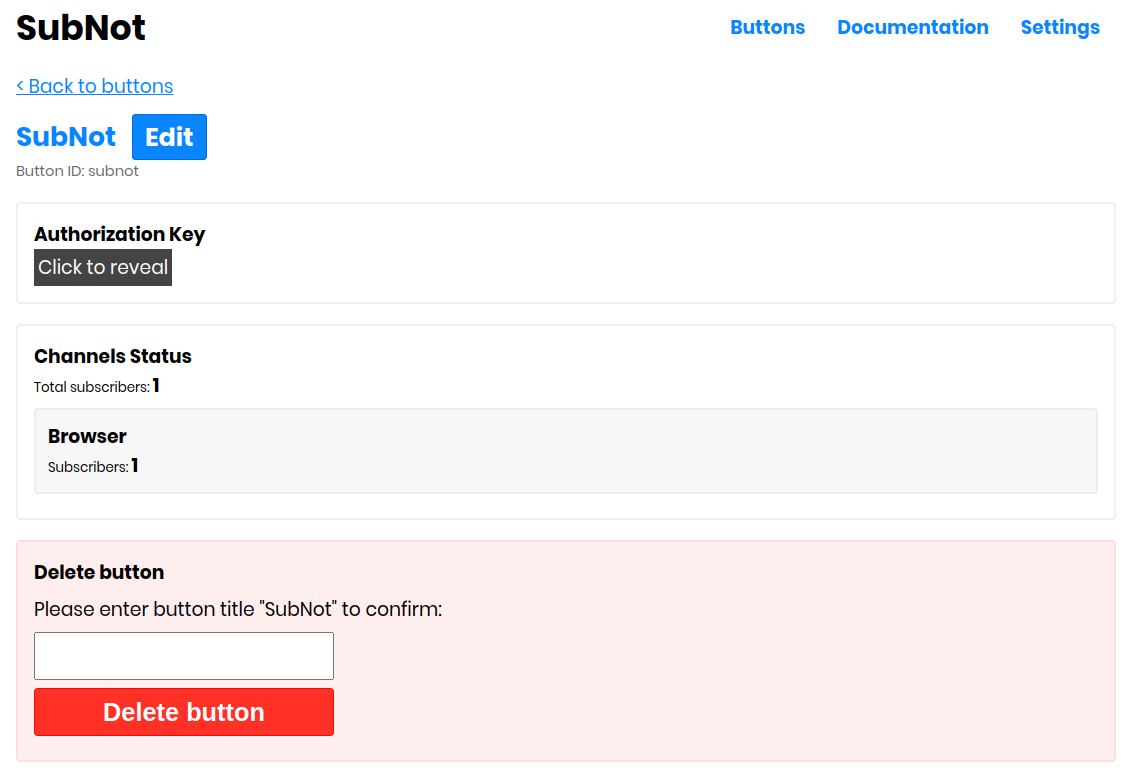Show the hidden authorization key value
The height and width of the screenshot is (781, 1128).
pyautogui.click(x=102, y=267)
